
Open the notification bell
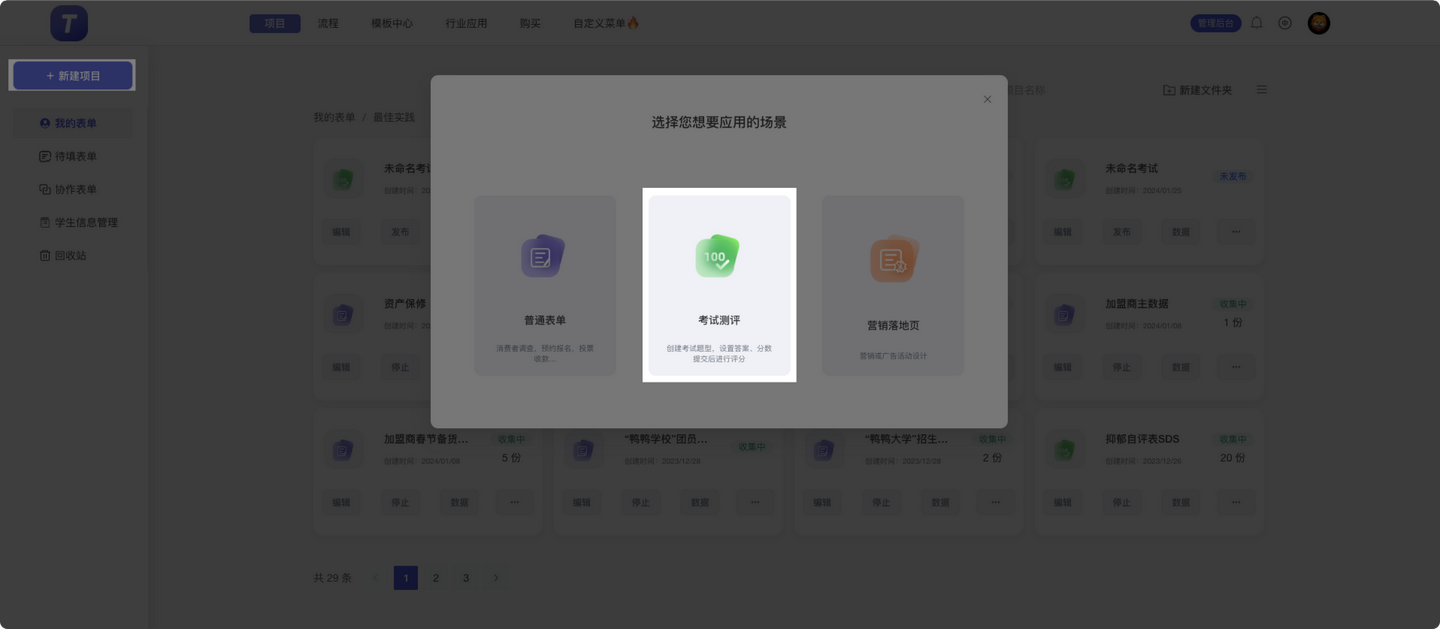click(x=1256, y=23)
